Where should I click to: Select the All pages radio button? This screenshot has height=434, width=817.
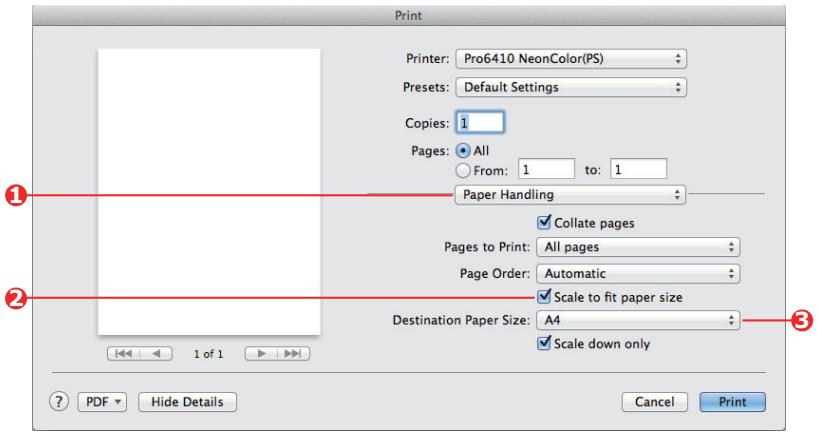463,151
